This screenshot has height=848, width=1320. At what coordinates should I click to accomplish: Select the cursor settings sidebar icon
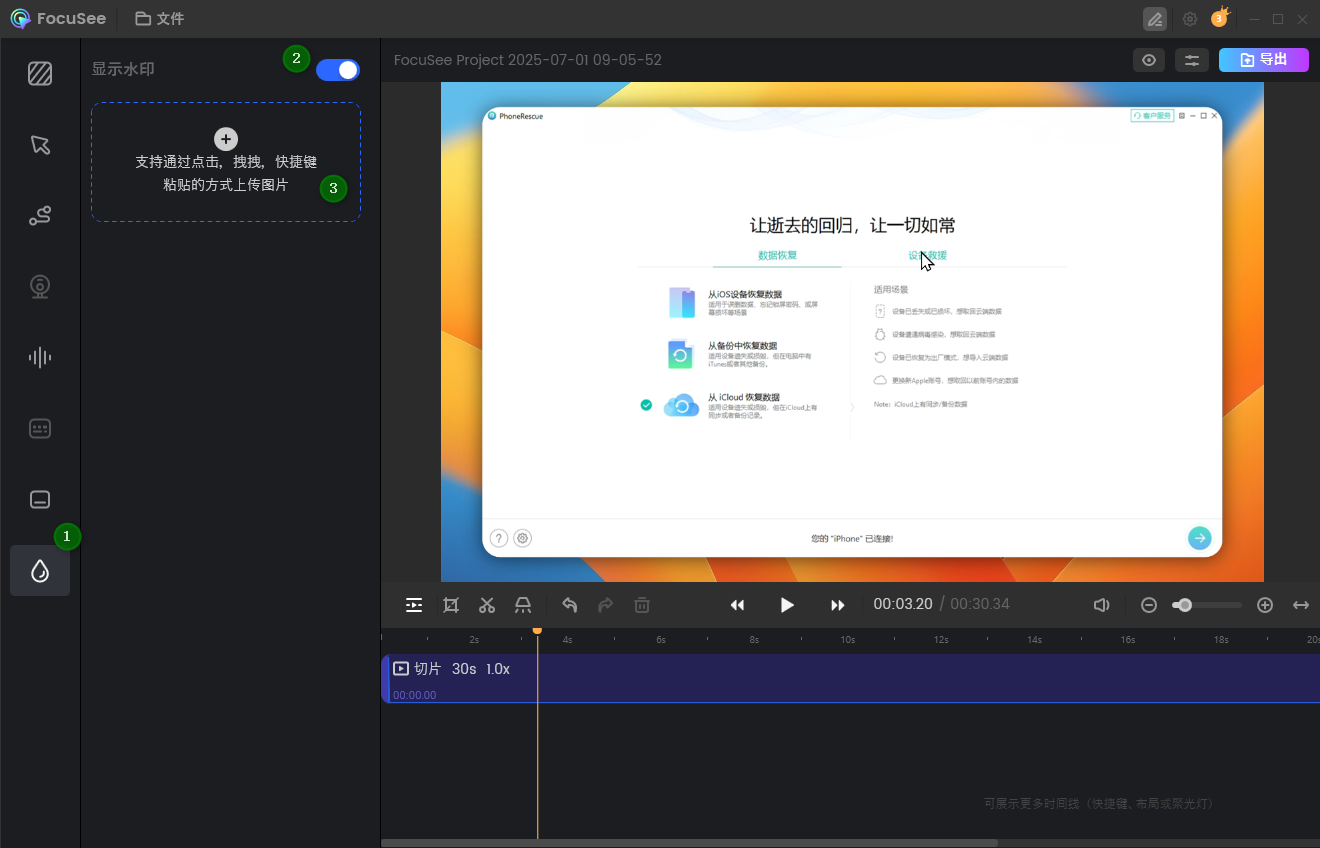tap(40, 145)
